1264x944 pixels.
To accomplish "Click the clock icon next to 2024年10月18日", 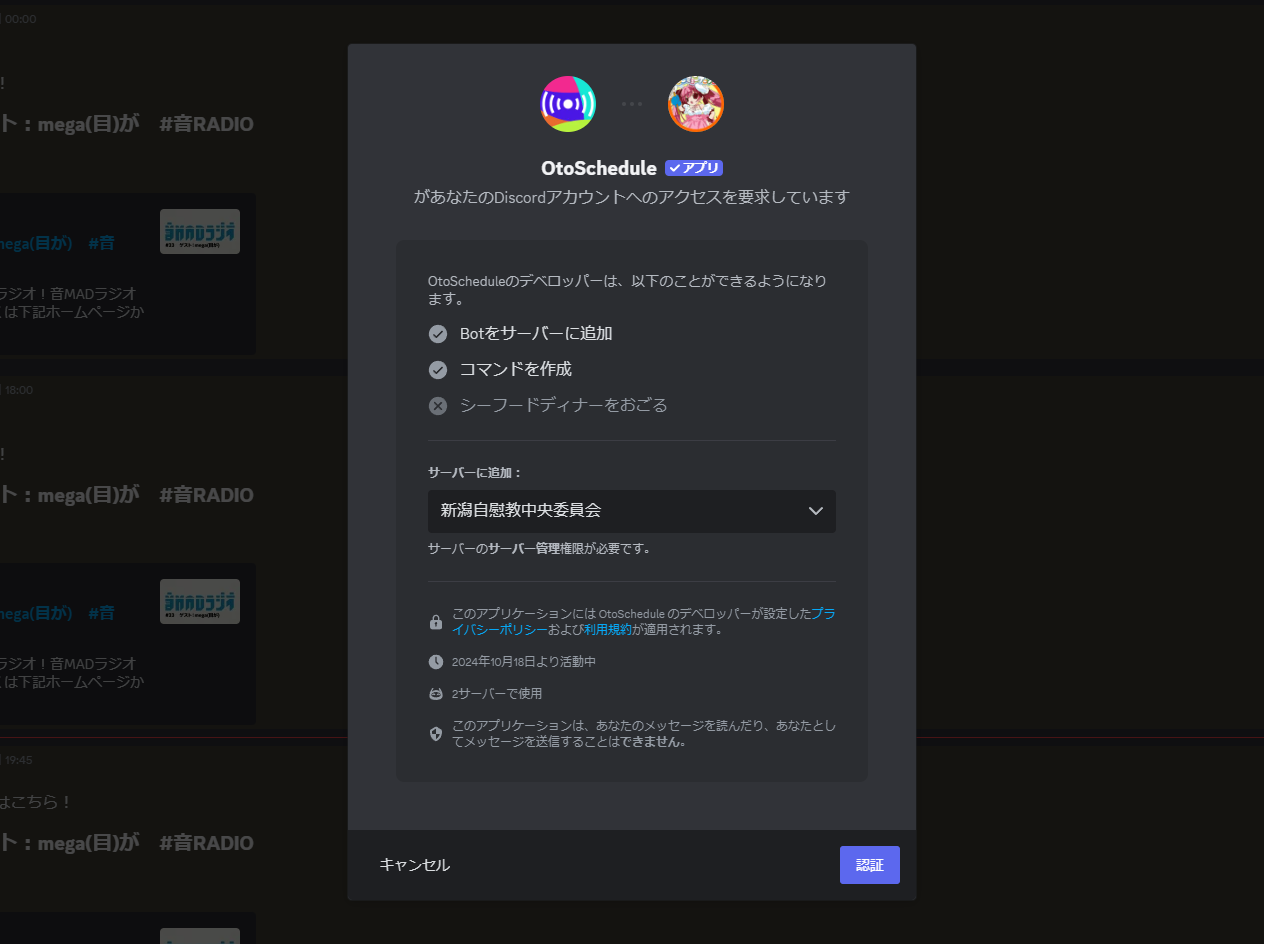I will click(436, 662).
